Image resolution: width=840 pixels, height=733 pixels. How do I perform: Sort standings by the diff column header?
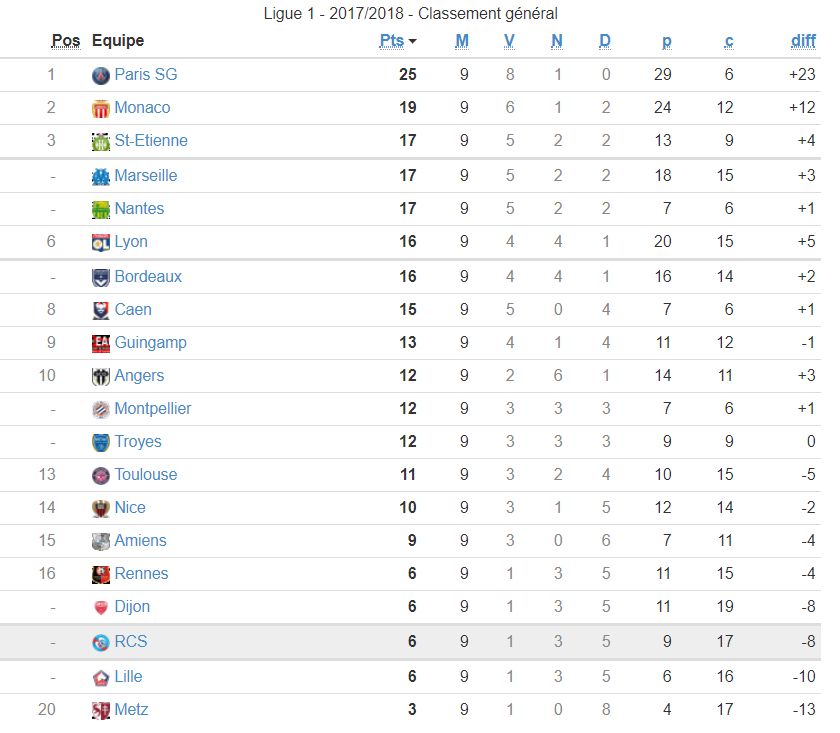click(x=803, y=41)
